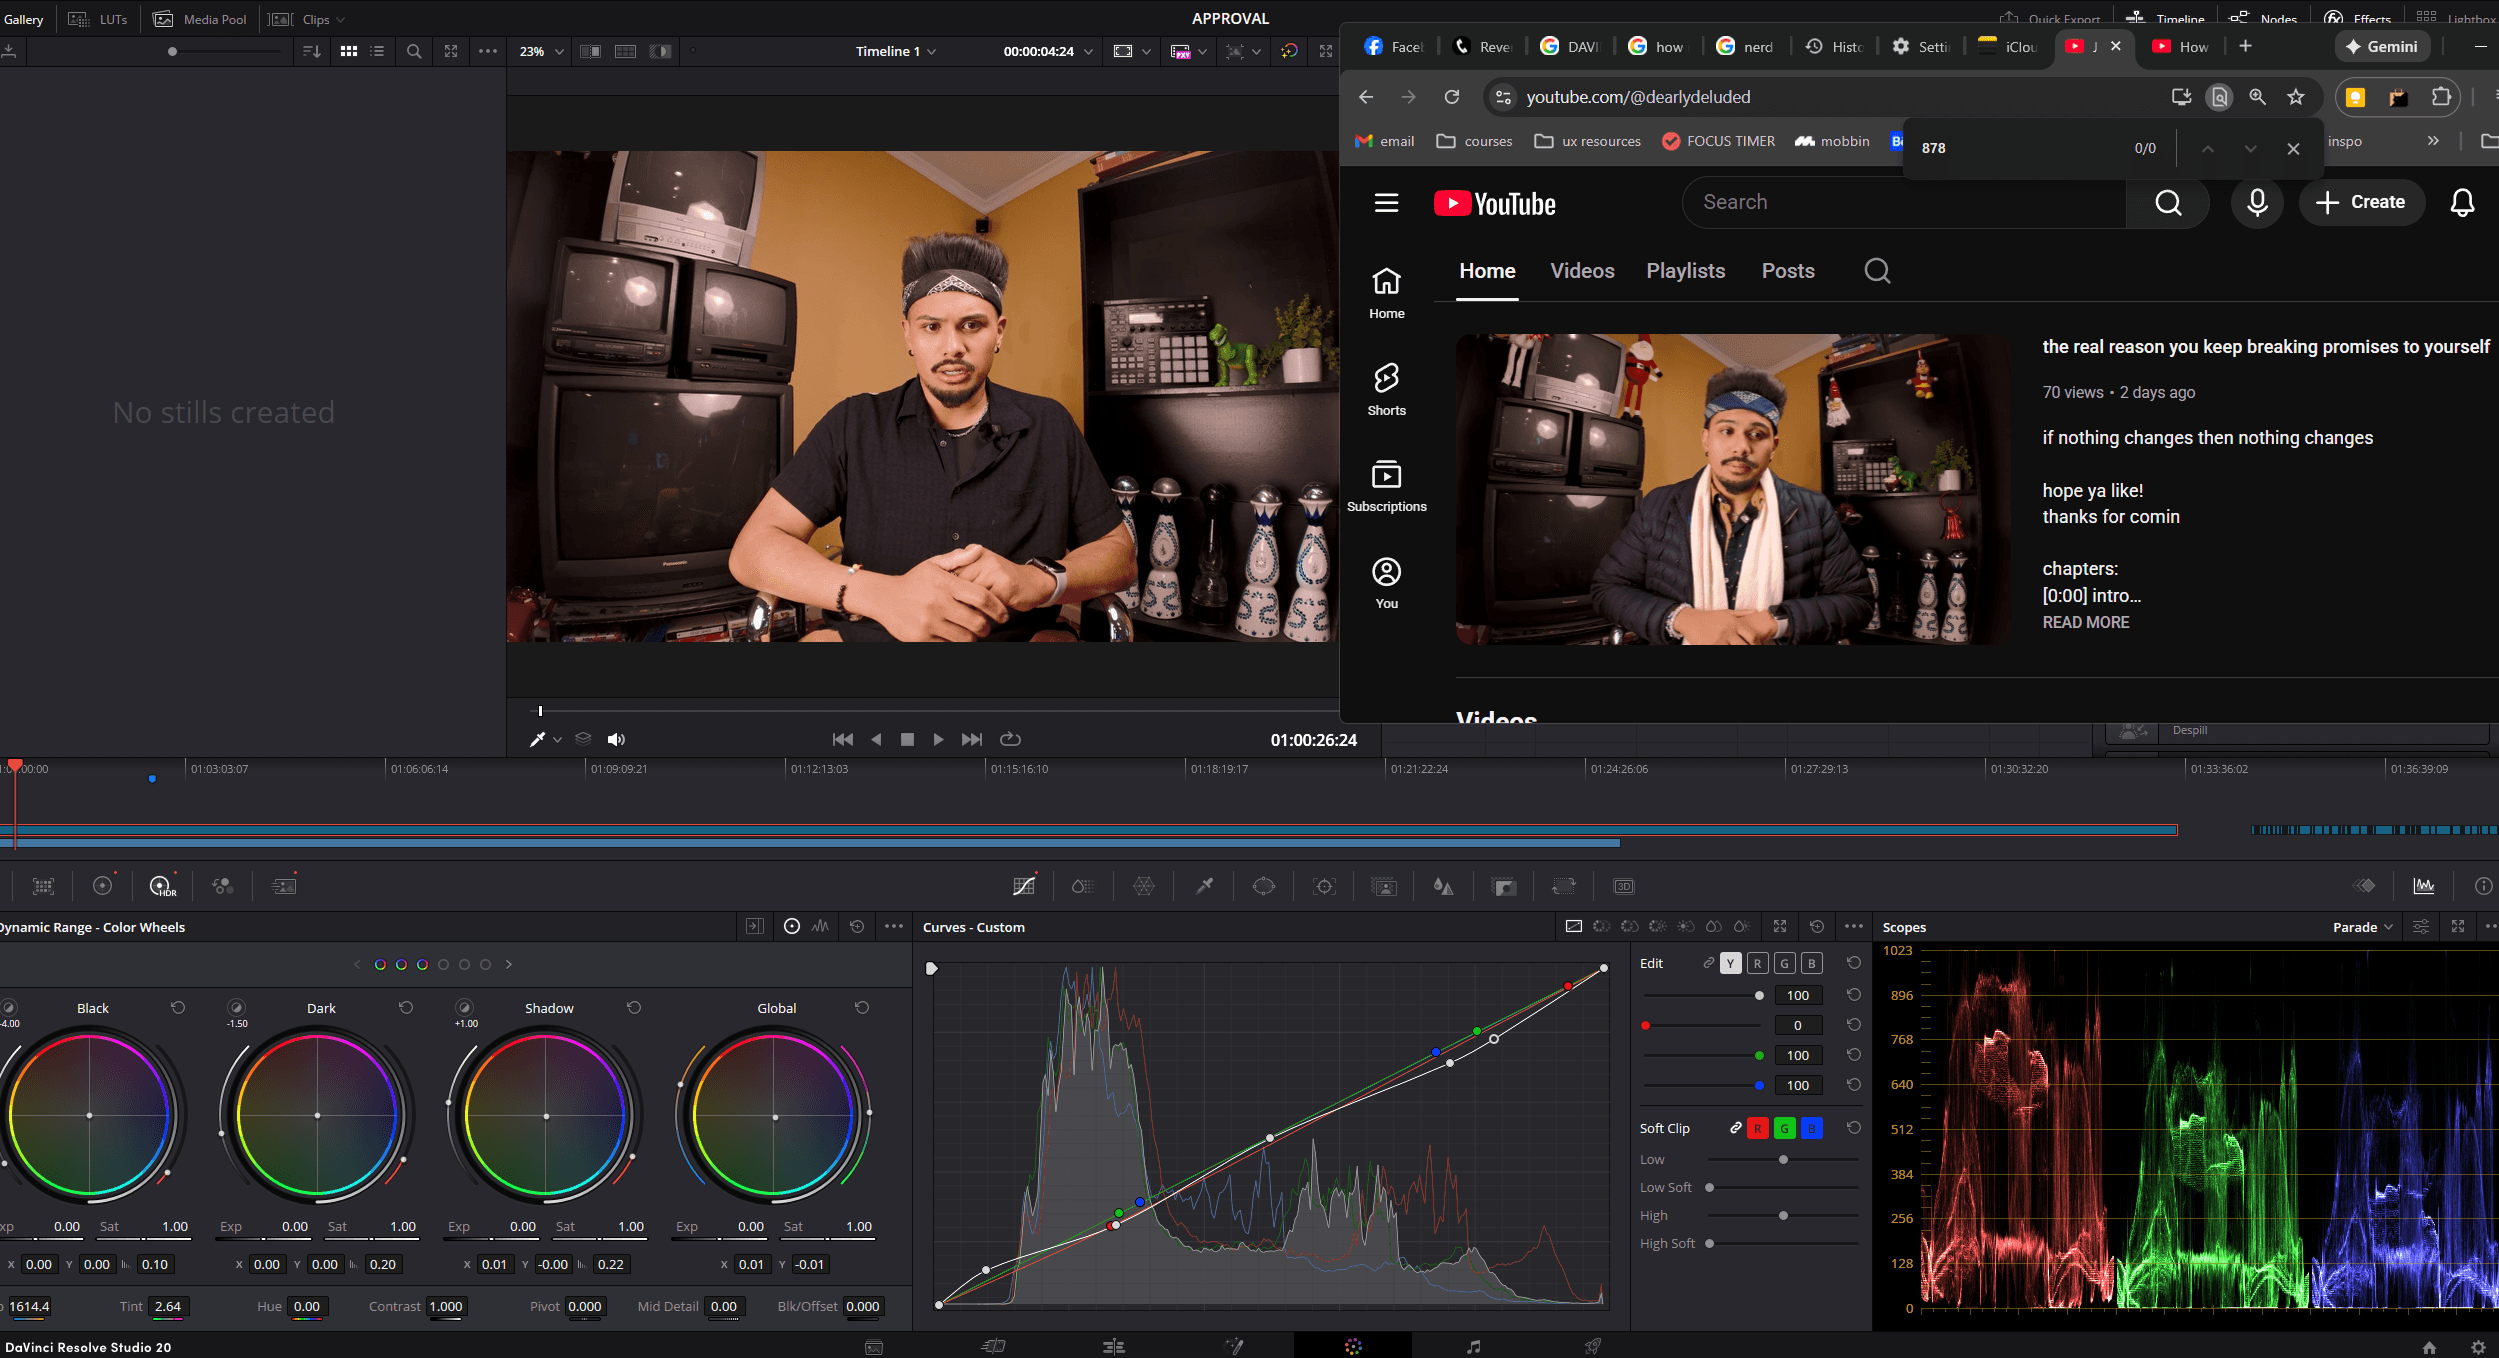Open the 3D palette icon

click(x=1623, y=886)
